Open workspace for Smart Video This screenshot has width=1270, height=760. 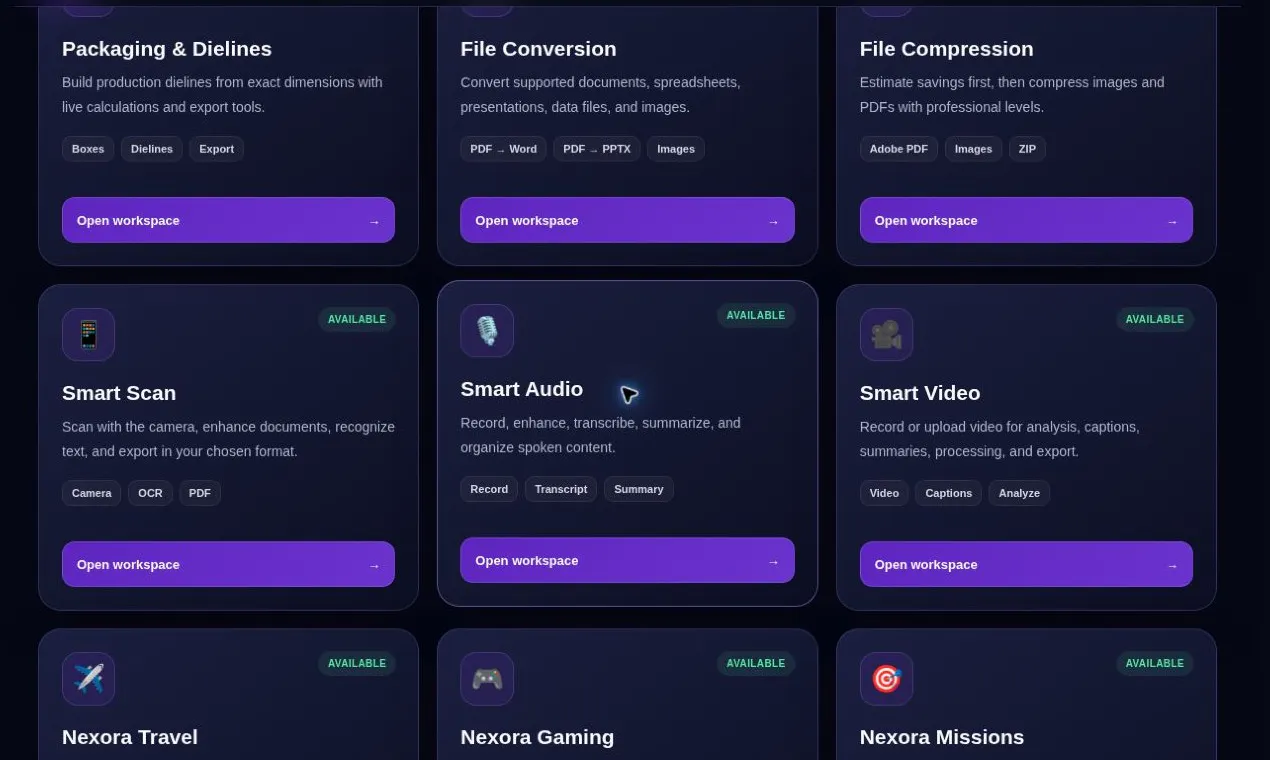tap(1026, 564)
